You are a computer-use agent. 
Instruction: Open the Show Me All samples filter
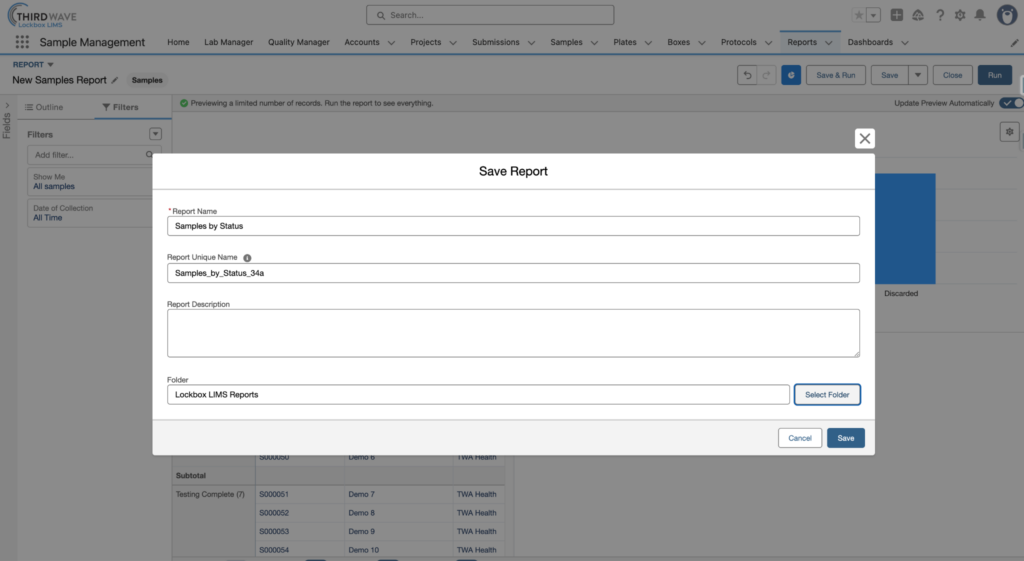(x=90, y=182)
